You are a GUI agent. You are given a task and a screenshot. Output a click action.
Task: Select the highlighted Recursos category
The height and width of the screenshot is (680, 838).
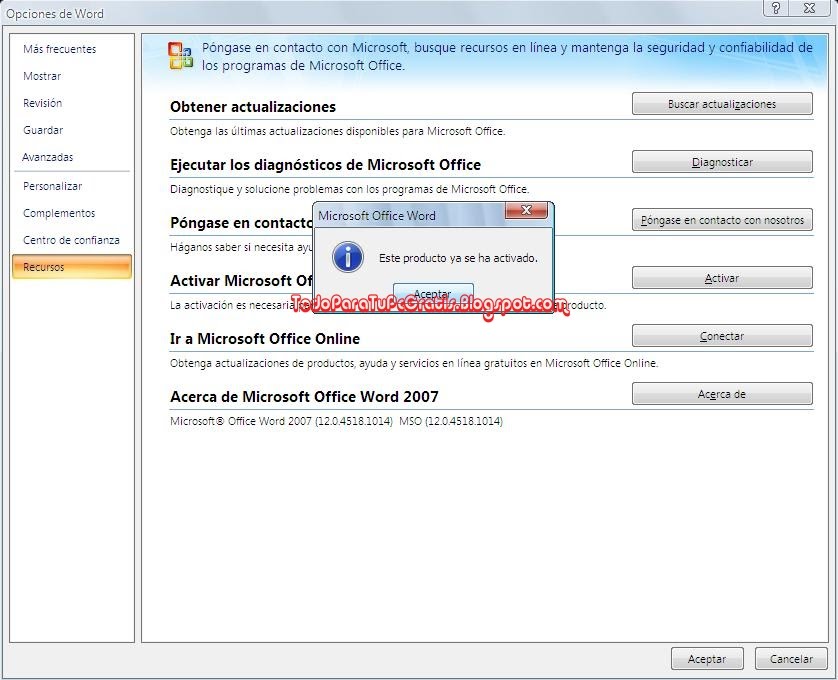[72, 267]
